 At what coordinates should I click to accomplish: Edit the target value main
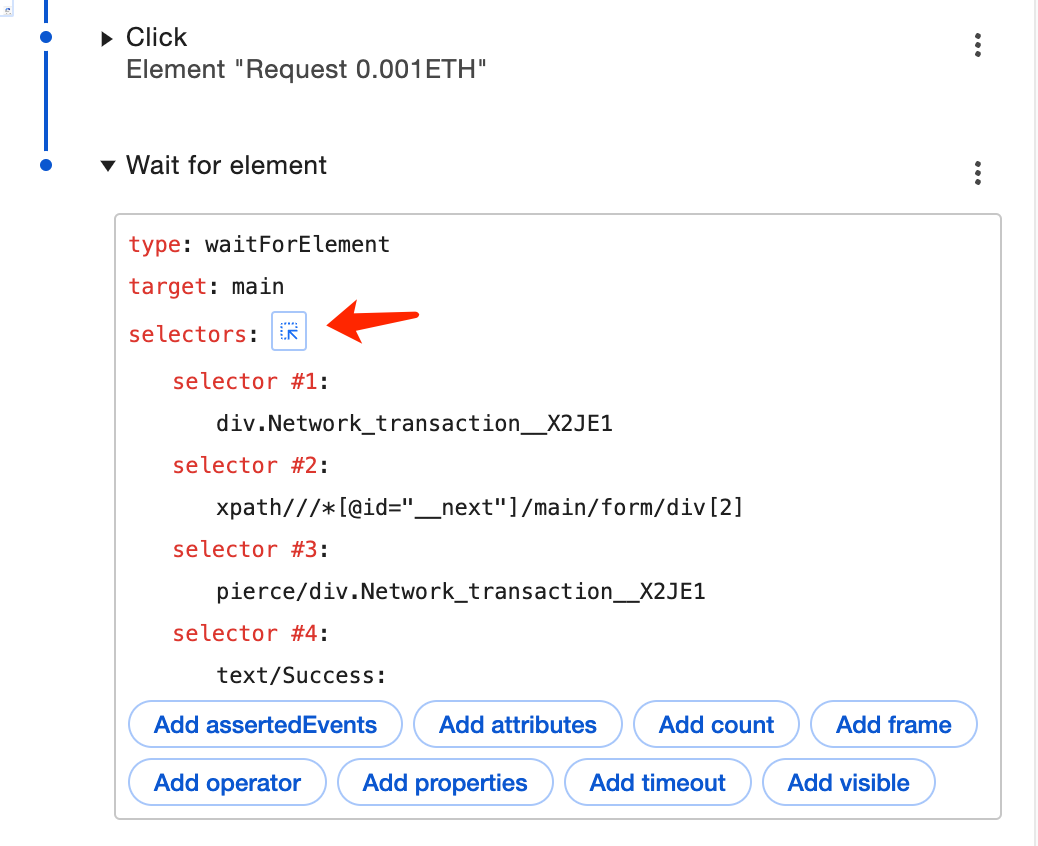point(258,287)
